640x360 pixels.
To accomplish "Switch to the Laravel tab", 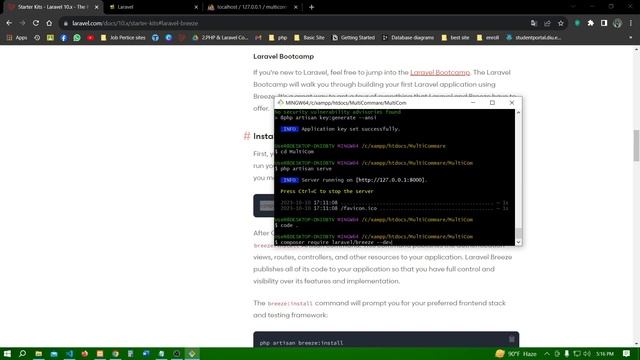I will (152, 7).
